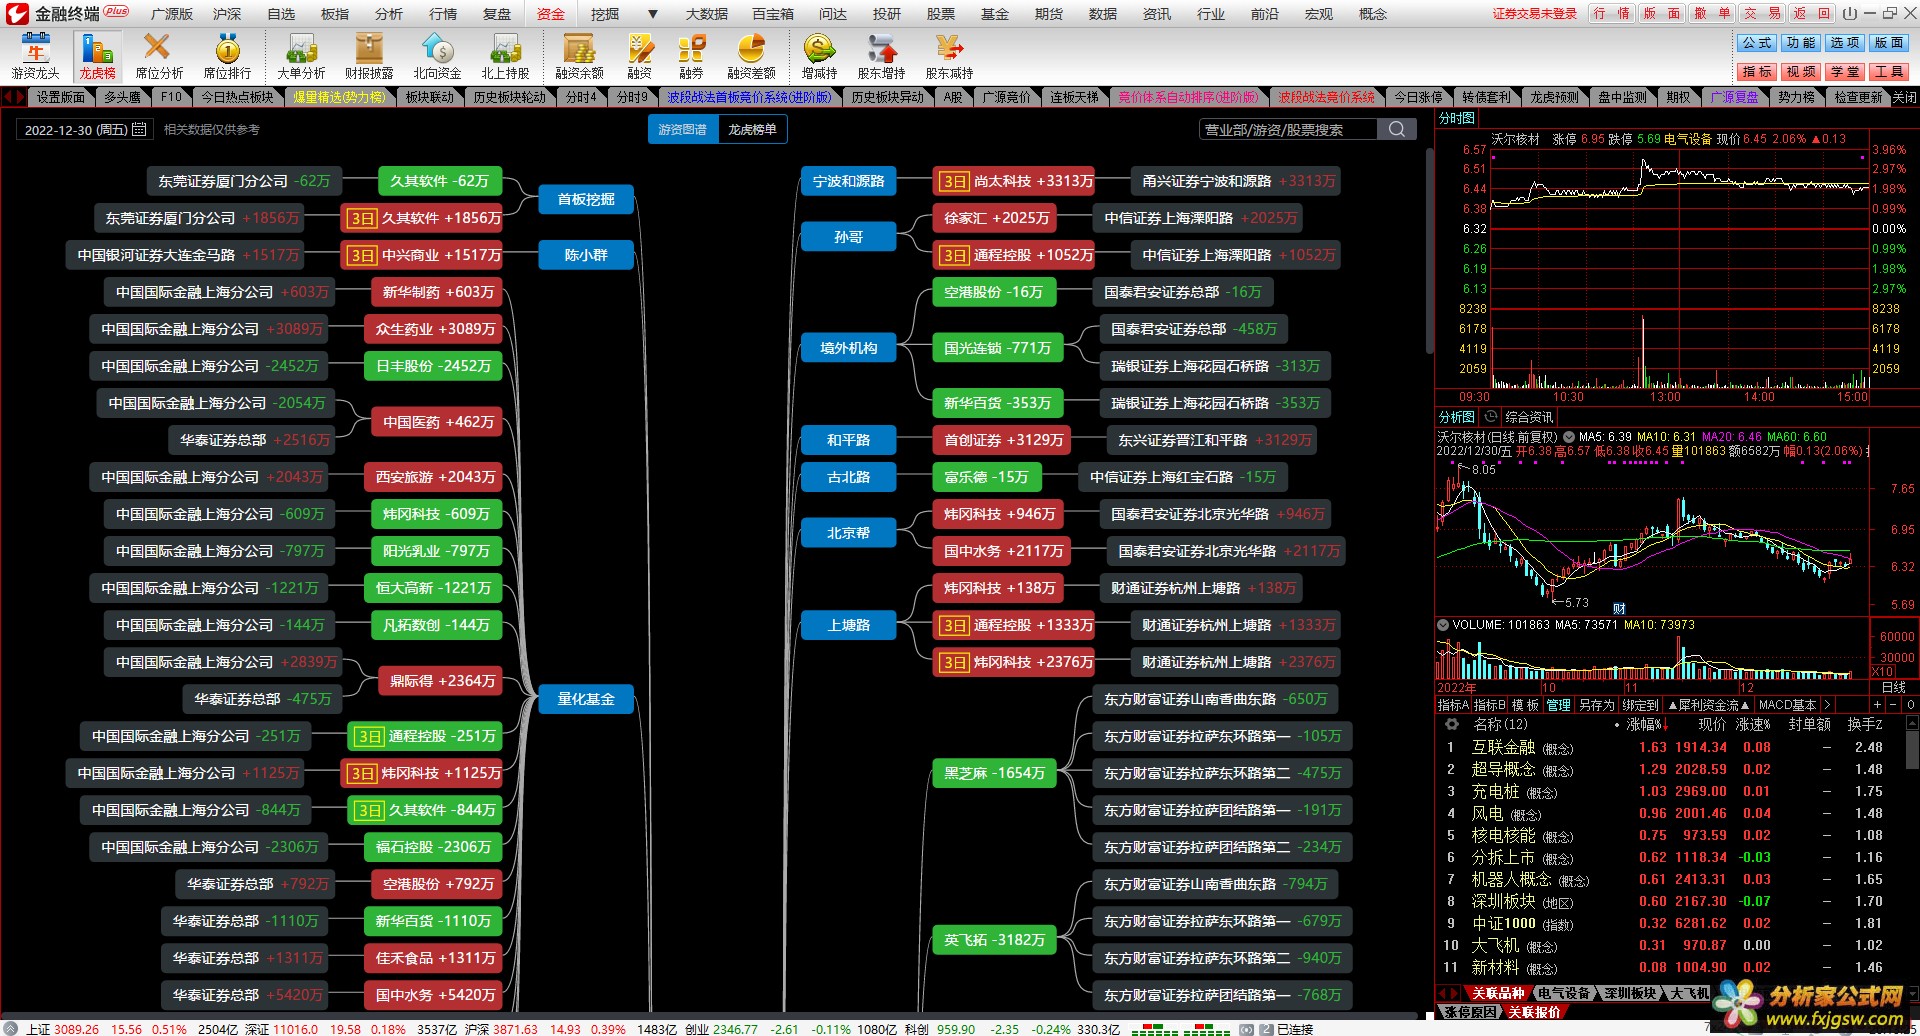The image size is (1920, 1036).
Task: Expand 量化基金 node
Action: click(586, 699)
